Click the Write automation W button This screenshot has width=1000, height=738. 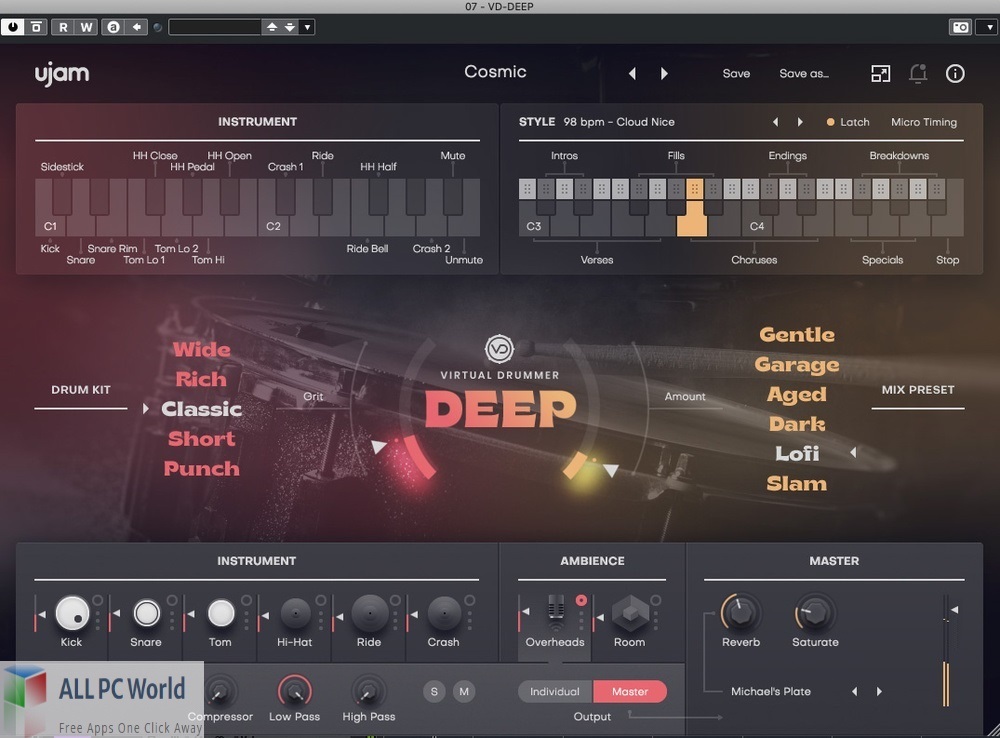[x=86, y=27]
